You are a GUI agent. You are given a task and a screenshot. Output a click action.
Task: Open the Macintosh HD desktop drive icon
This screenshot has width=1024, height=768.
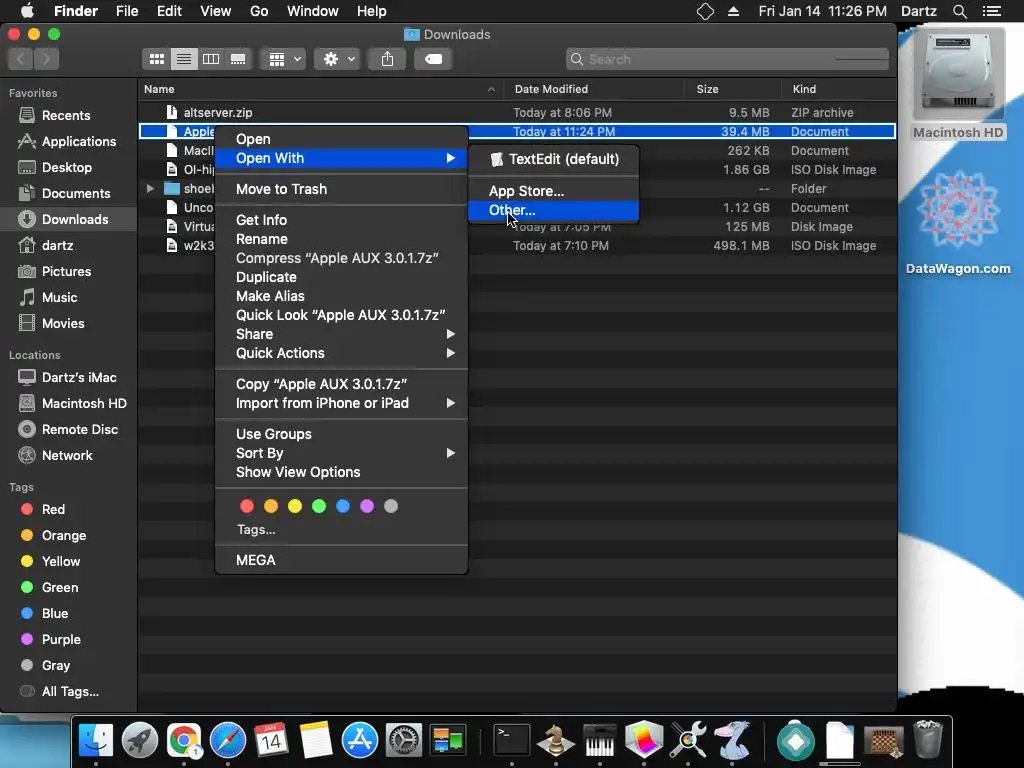[958, 84]
